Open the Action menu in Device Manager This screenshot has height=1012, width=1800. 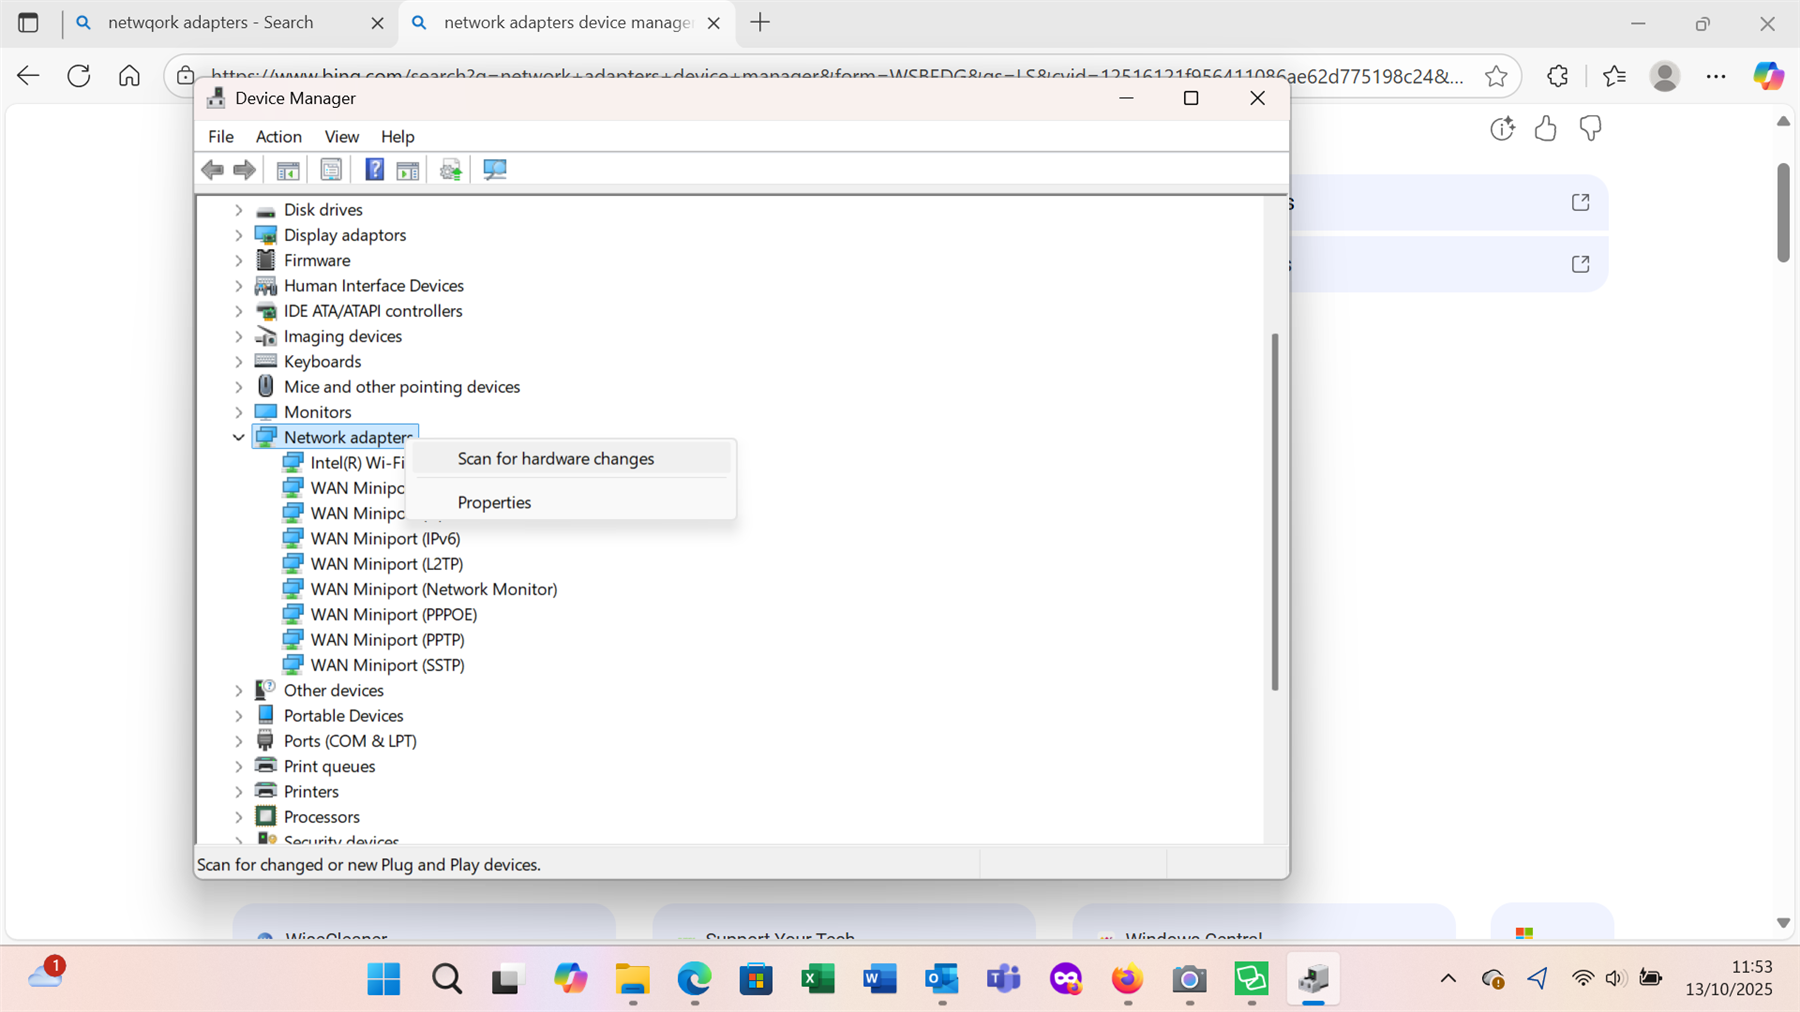[278, 136]
